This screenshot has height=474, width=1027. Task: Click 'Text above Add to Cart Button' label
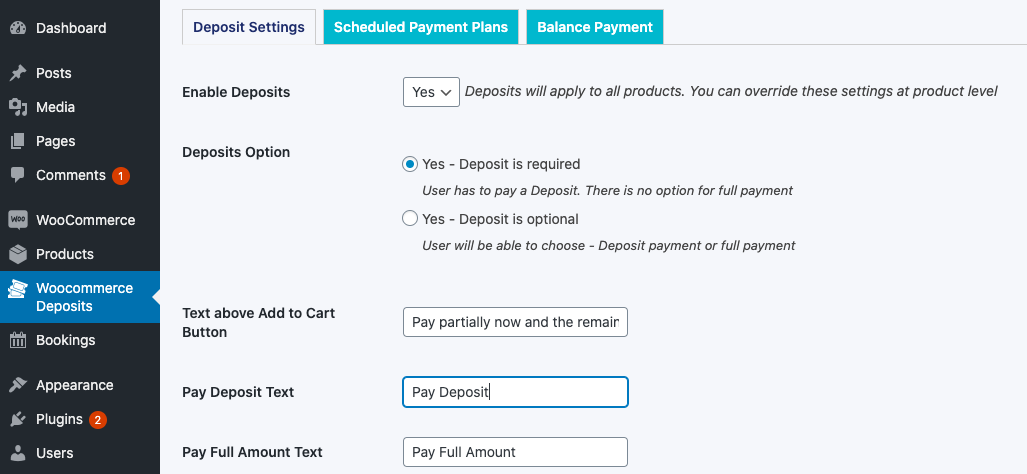coord(259,323)
